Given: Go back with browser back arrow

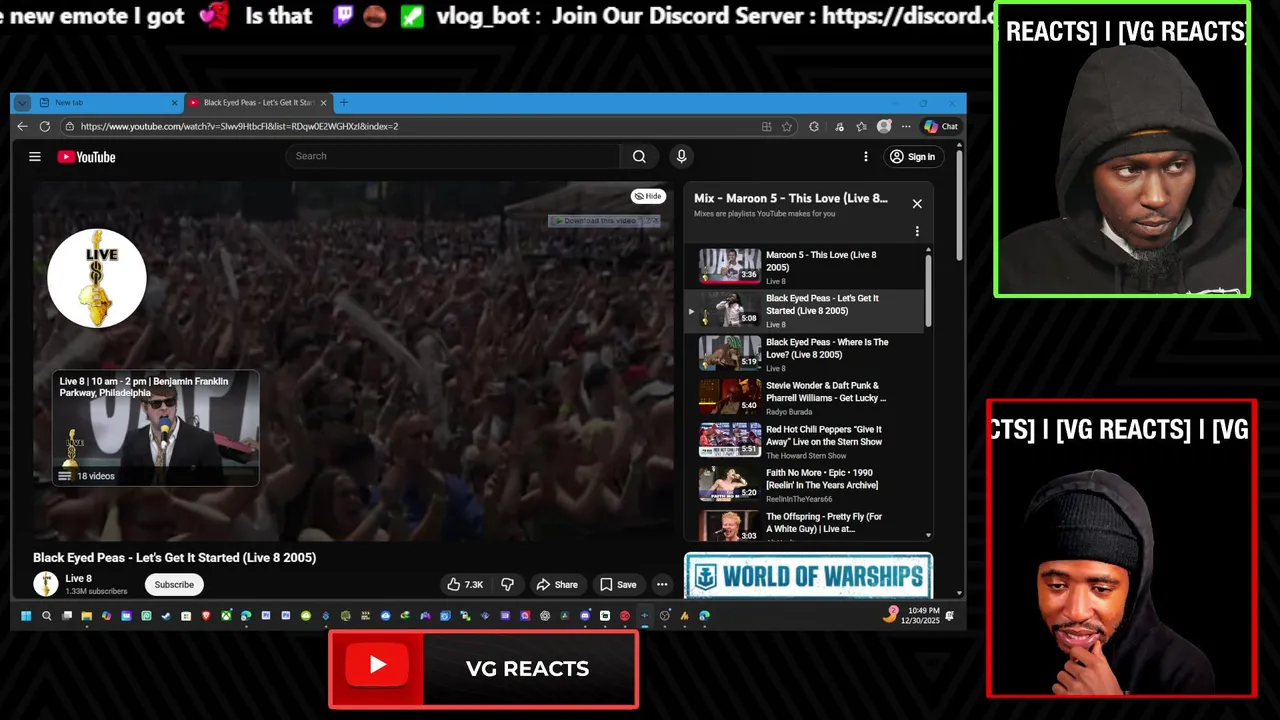Looking at the screenshot, I should [x=22, y=126].
